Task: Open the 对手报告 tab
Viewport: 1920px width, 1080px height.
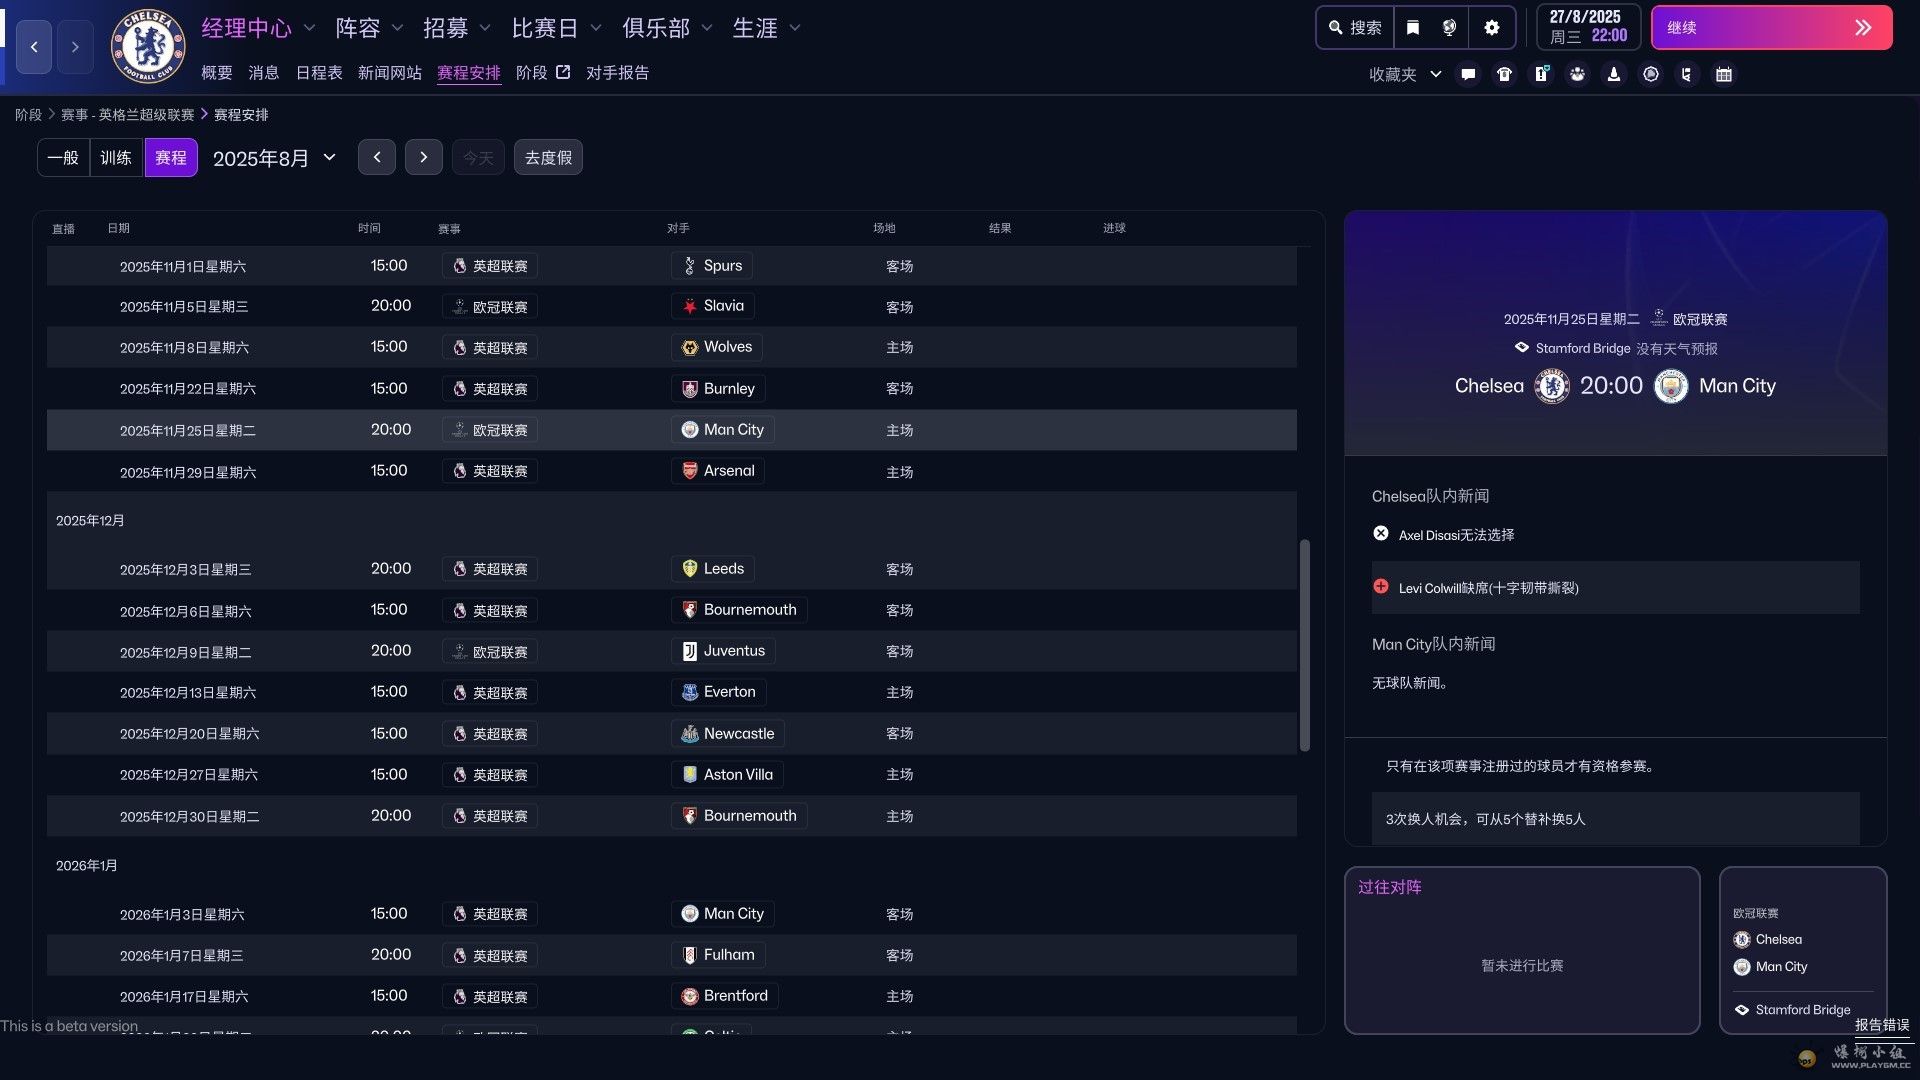Action: (617, 73)
